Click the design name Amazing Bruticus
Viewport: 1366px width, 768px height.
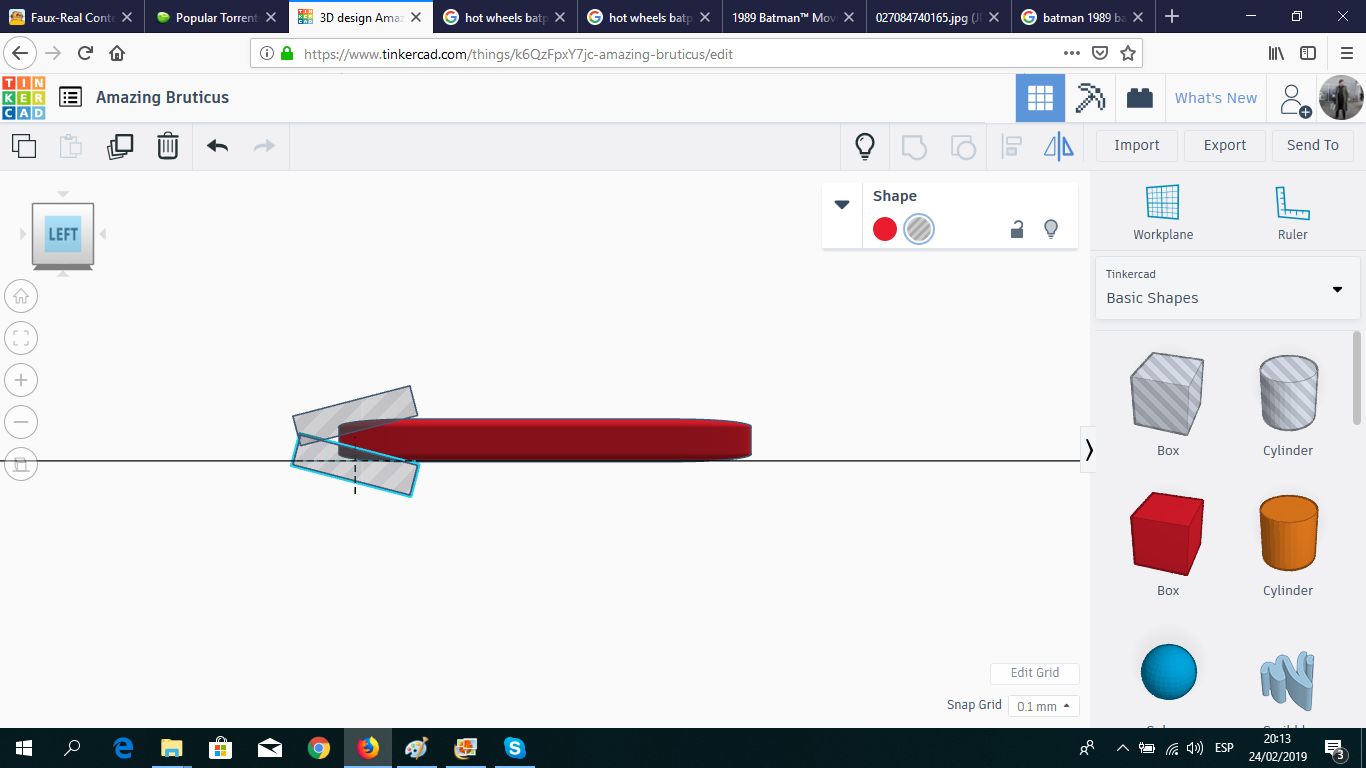[162, 98]
